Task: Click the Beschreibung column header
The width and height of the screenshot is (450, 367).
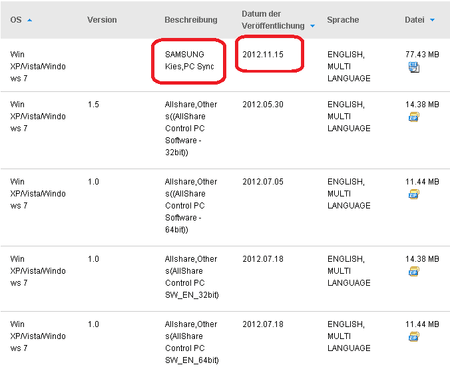Action: 191,20
